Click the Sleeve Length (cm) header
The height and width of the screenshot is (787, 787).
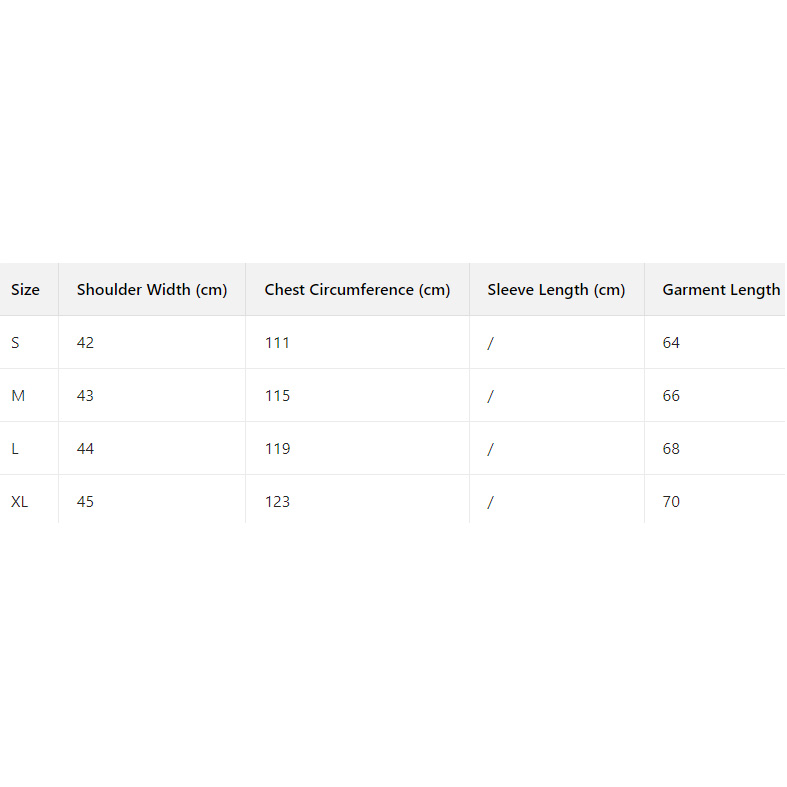pyautogui.click(x=556, y=290)
